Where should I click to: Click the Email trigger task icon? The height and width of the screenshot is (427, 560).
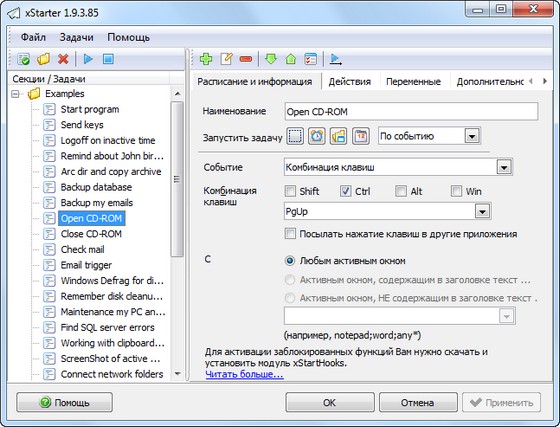click(49, 265)
